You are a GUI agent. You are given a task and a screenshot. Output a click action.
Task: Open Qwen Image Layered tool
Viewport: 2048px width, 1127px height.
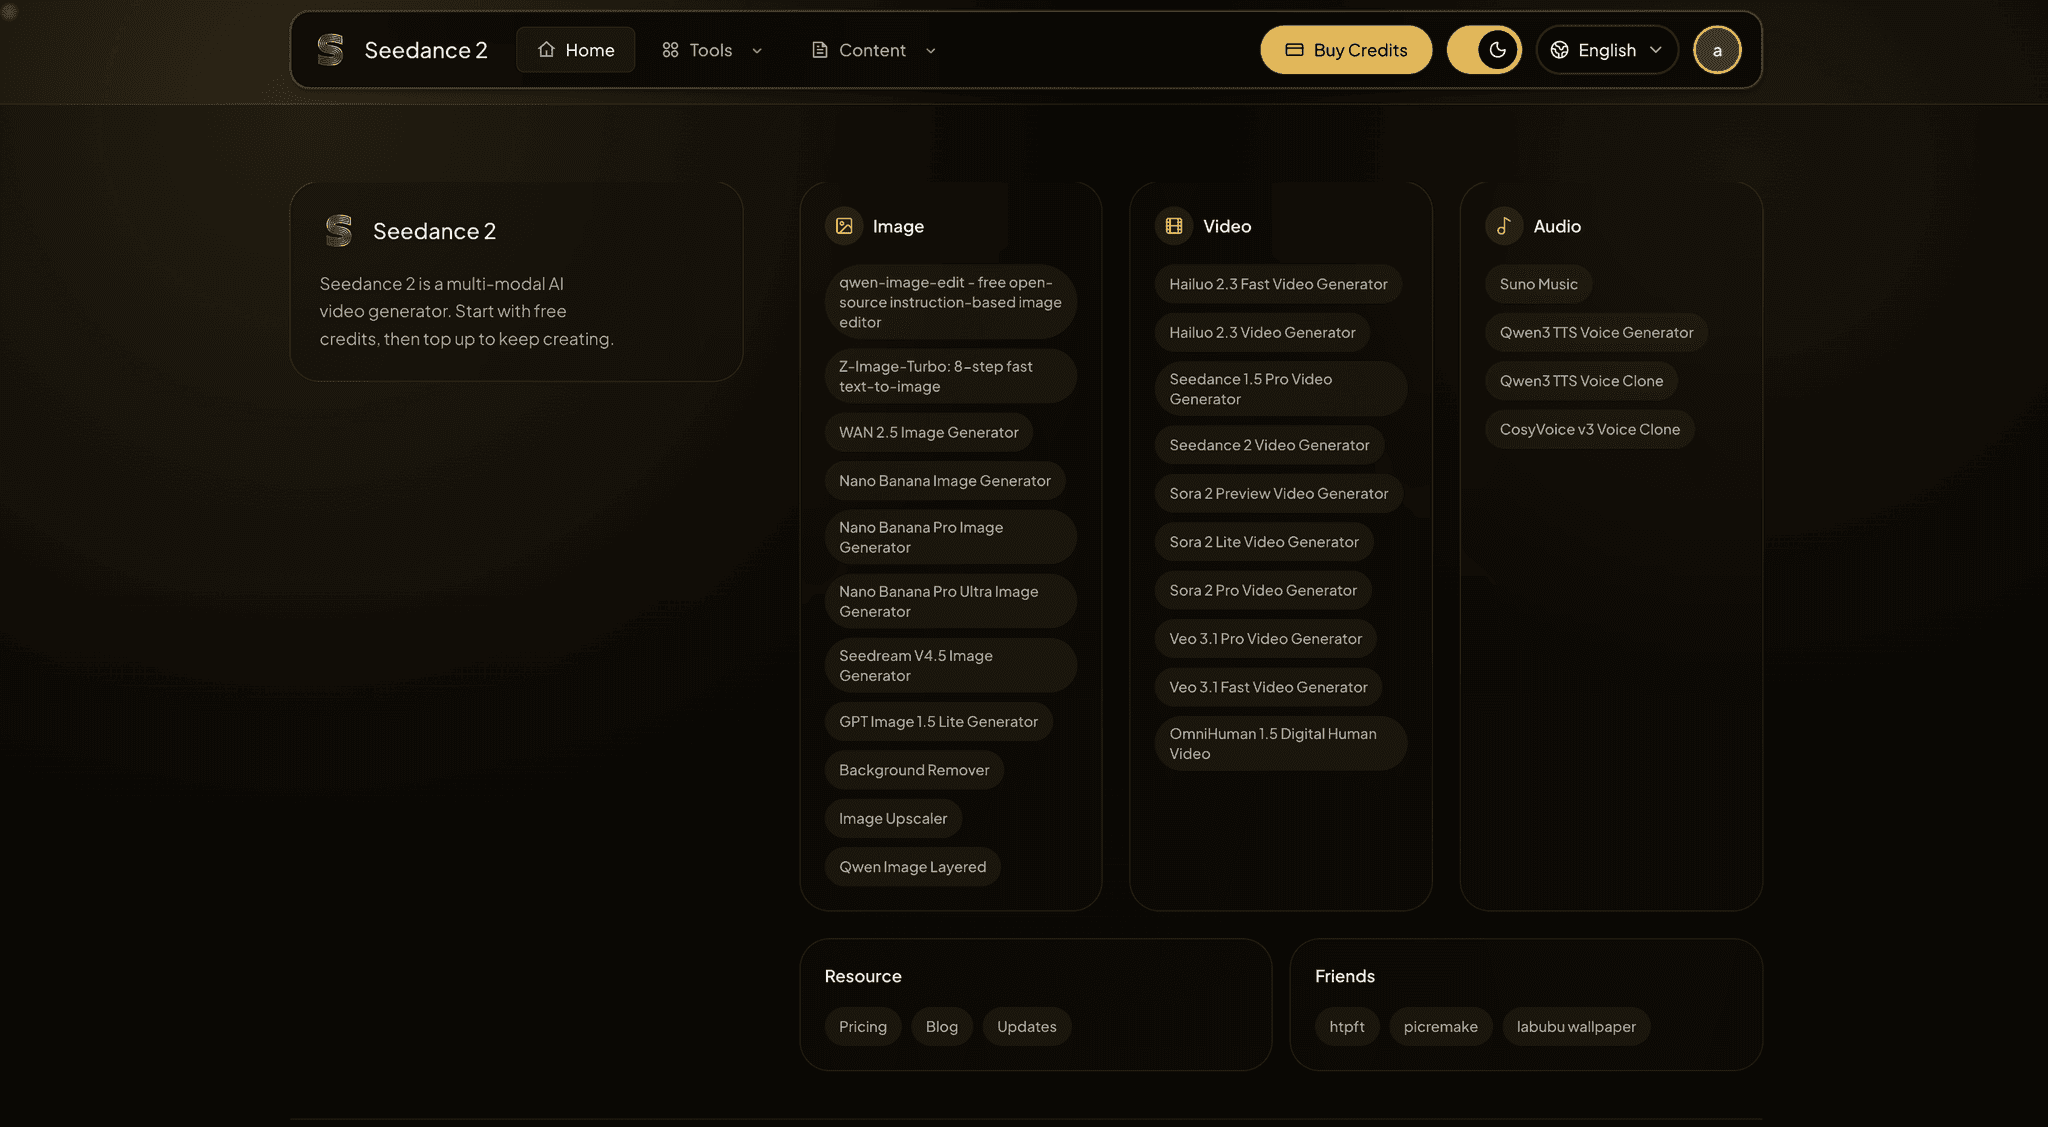point(913,867)
